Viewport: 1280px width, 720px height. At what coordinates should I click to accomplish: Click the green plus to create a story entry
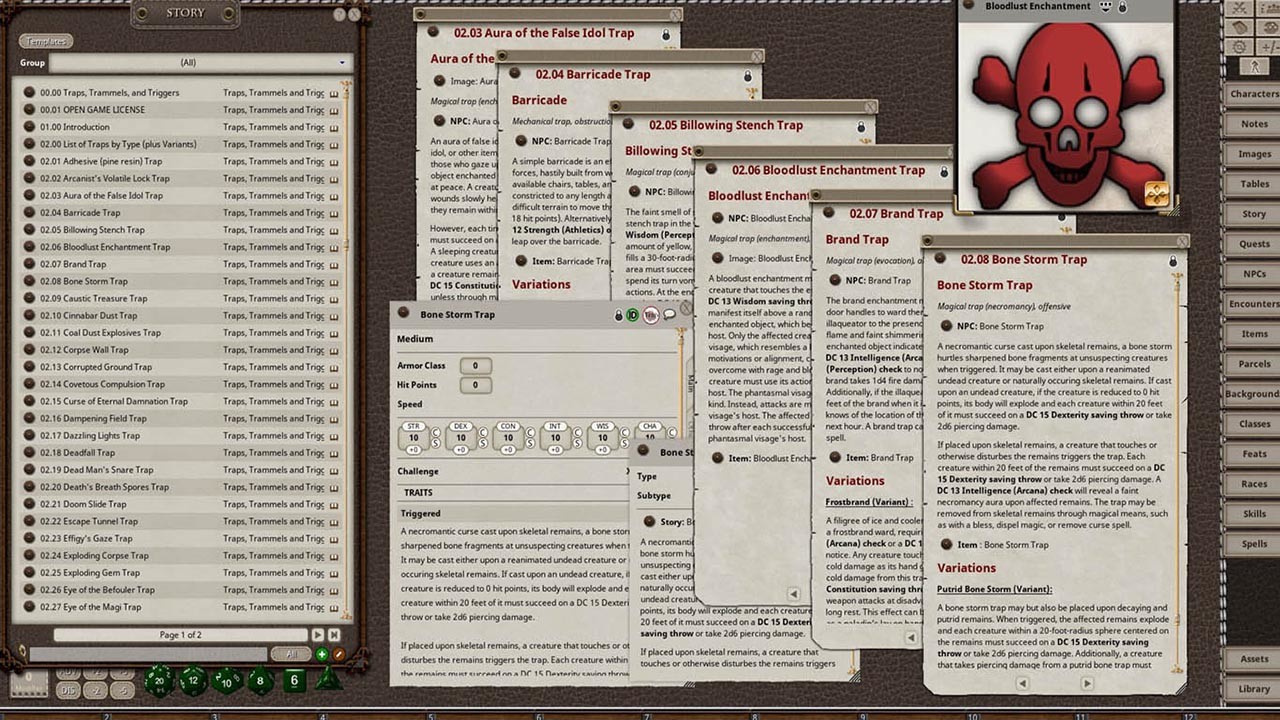[322, 655]
